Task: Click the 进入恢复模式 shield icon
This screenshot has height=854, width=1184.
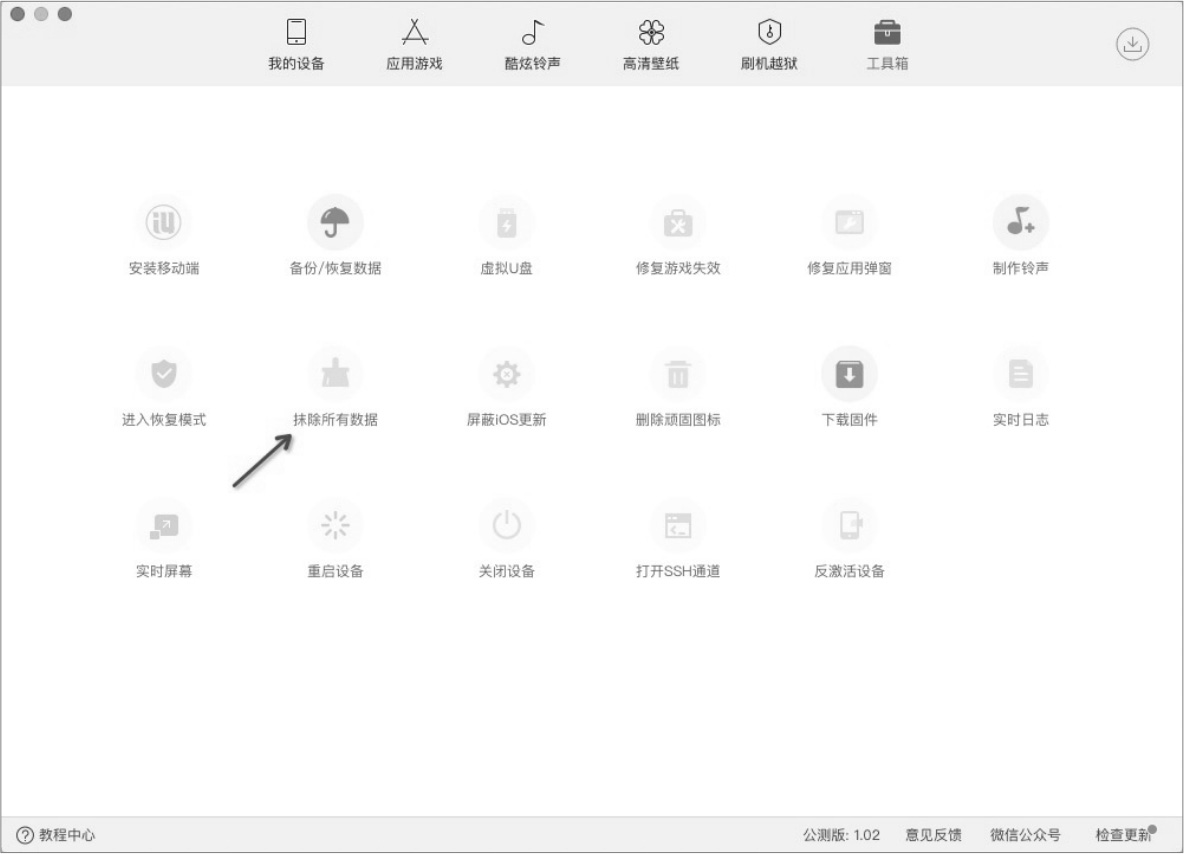Action: 164,373
